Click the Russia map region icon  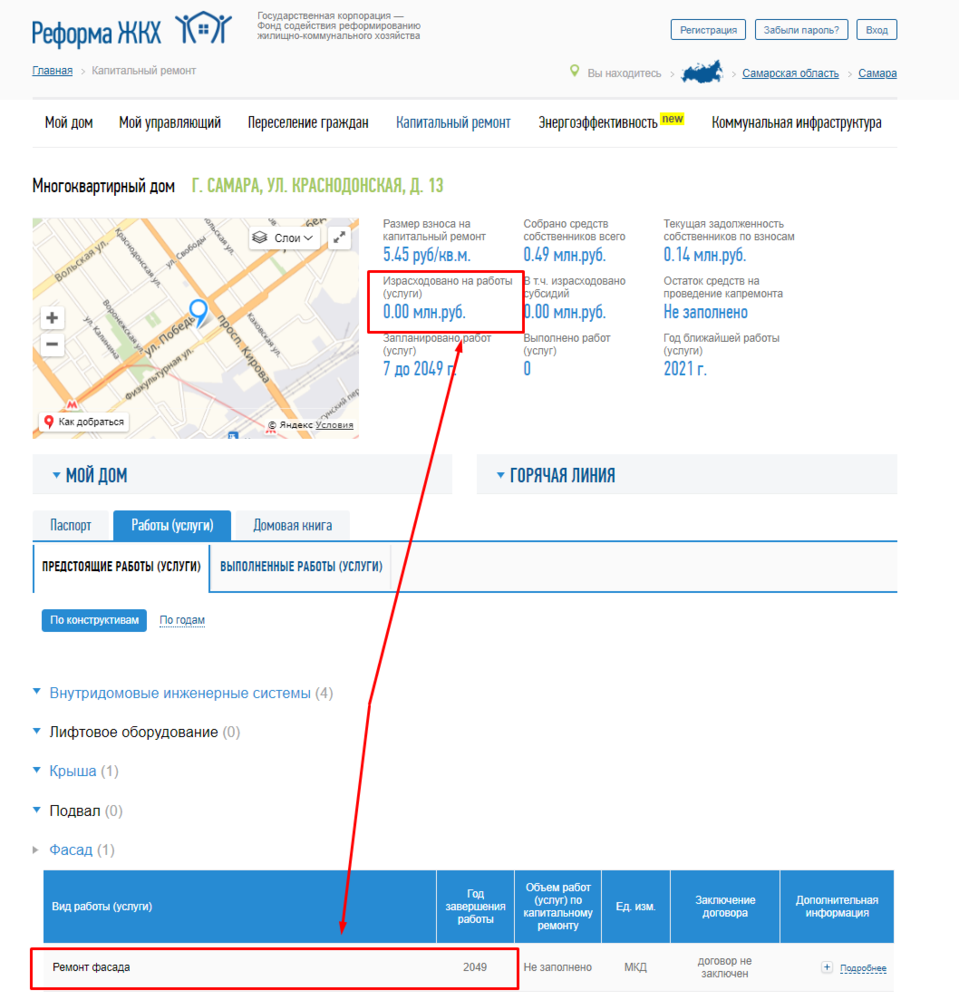(x=702, y=73)
